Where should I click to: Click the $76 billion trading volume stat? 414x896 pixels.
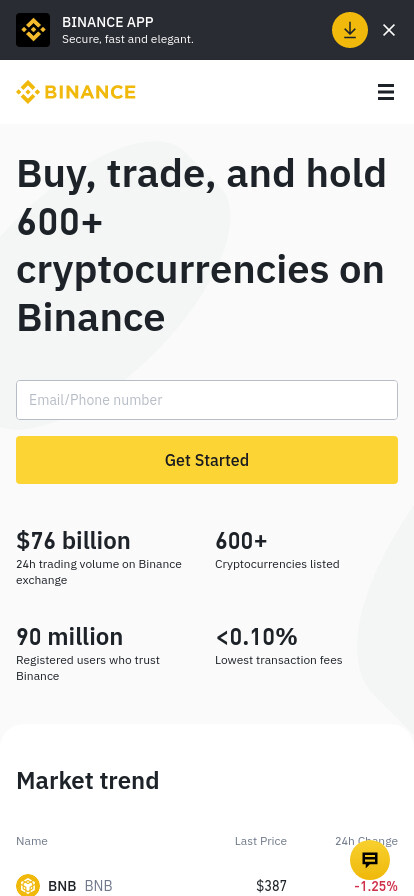click(99, 558)
